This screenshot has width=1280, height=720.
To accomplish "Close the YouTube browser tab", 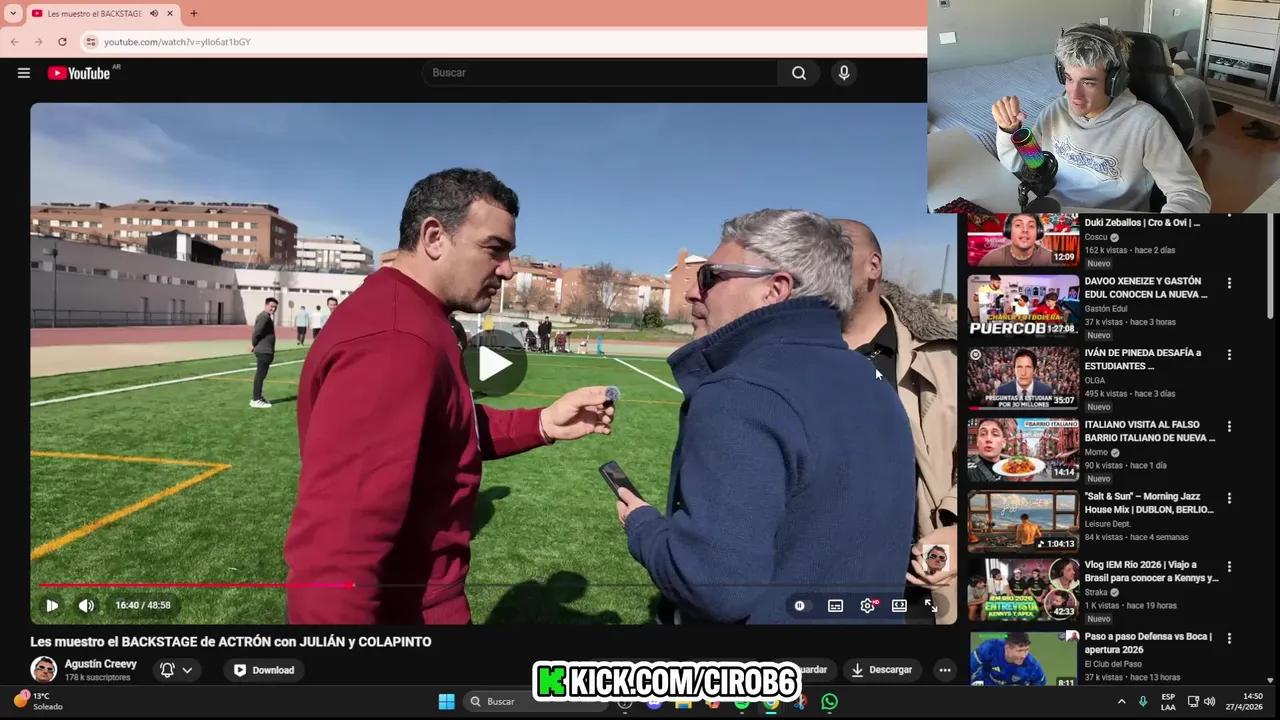I will [x=170, y=13].
